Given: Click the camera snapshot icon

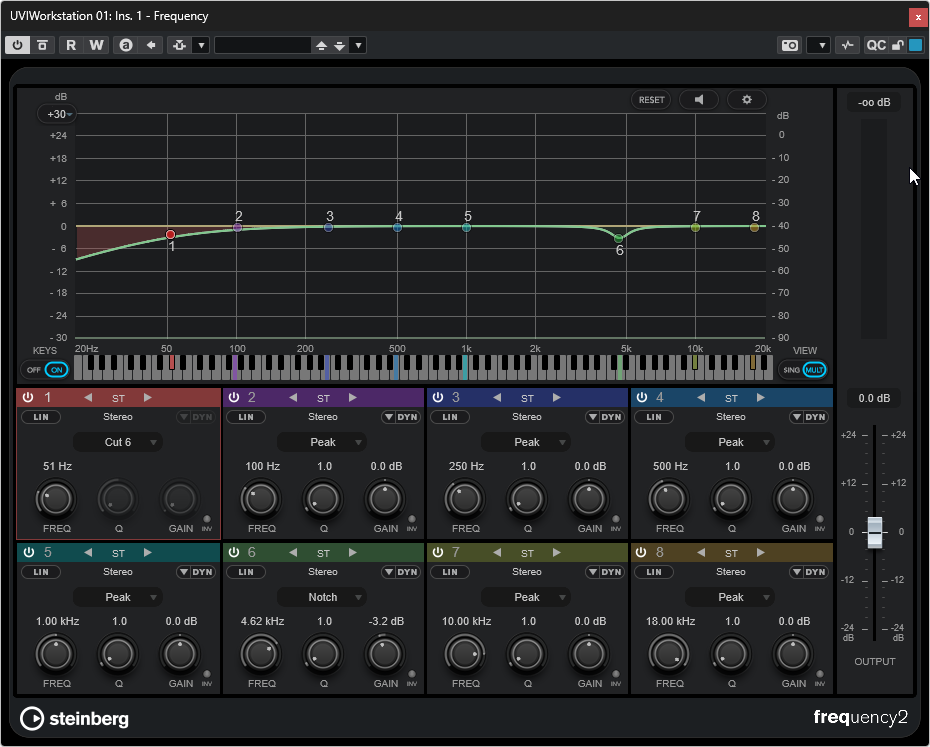Looking at the screenshot, I should [789, 45].
